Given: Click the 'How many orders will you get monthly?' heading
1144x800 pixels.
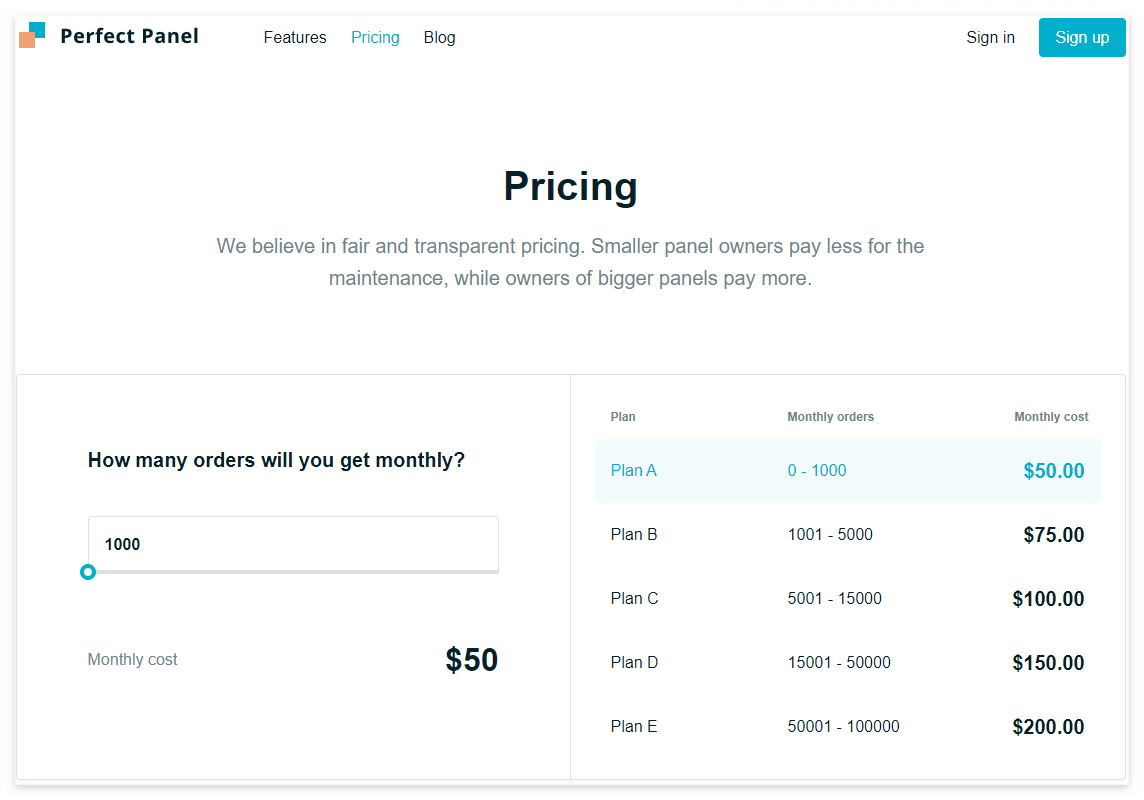Looking at the screenshot, I should 276,460.
